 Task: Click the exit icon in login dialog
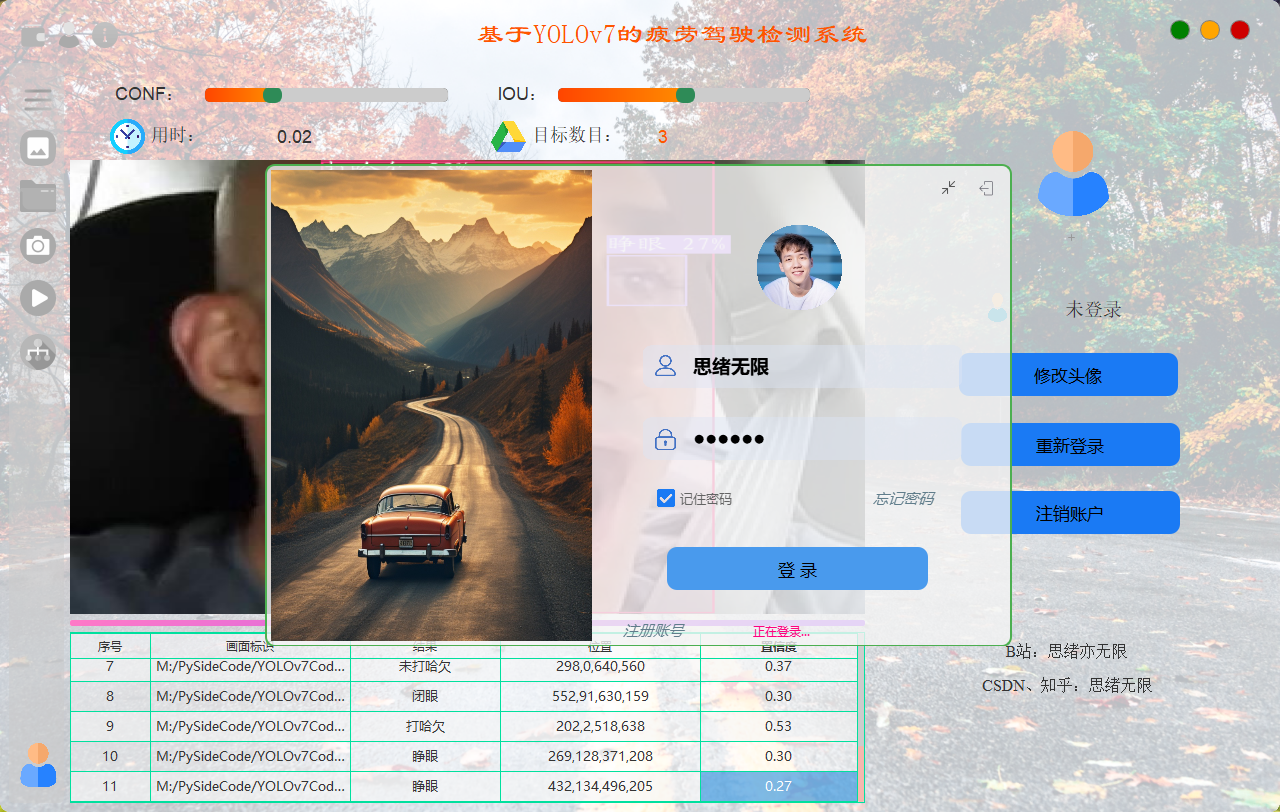pyautogui.click(x=986, y=187)
